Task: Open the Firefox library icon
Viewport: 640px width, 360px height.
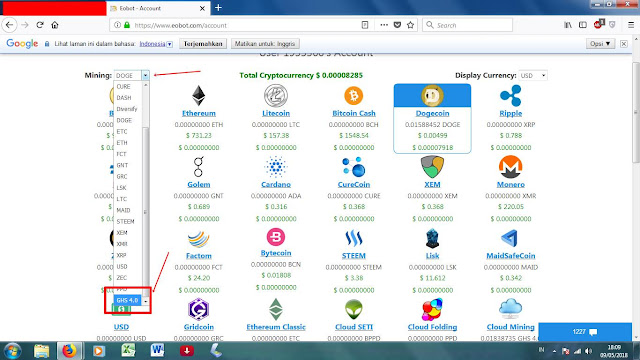Action: pyautogui.click(x=568, y=25)
